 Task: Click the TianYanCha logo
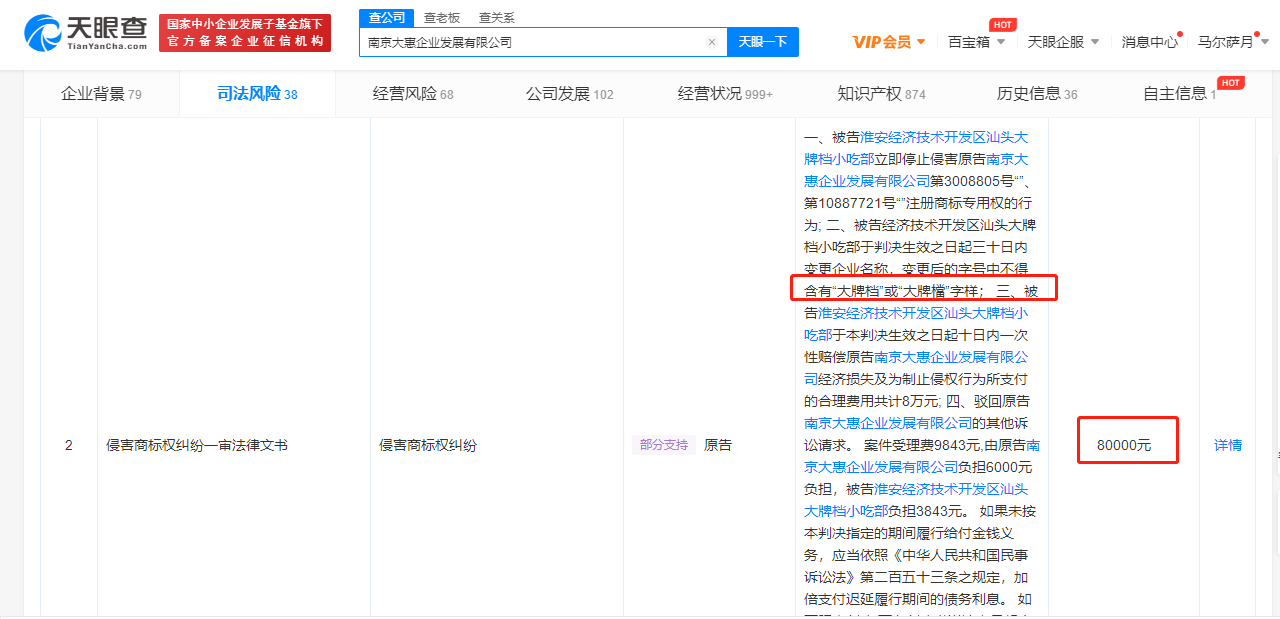pyautogui.click(x=85, y=33)
